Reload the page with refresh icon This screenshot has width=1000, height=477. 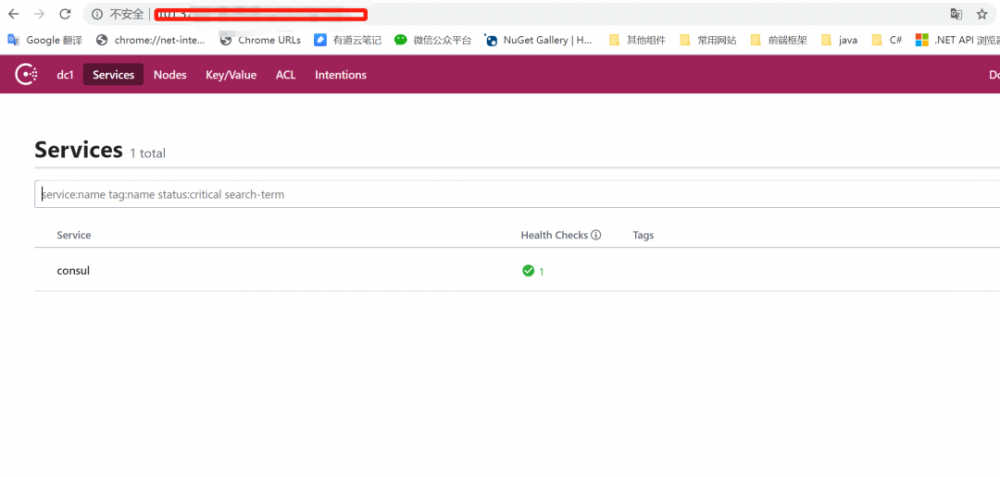tap(64, 14)
